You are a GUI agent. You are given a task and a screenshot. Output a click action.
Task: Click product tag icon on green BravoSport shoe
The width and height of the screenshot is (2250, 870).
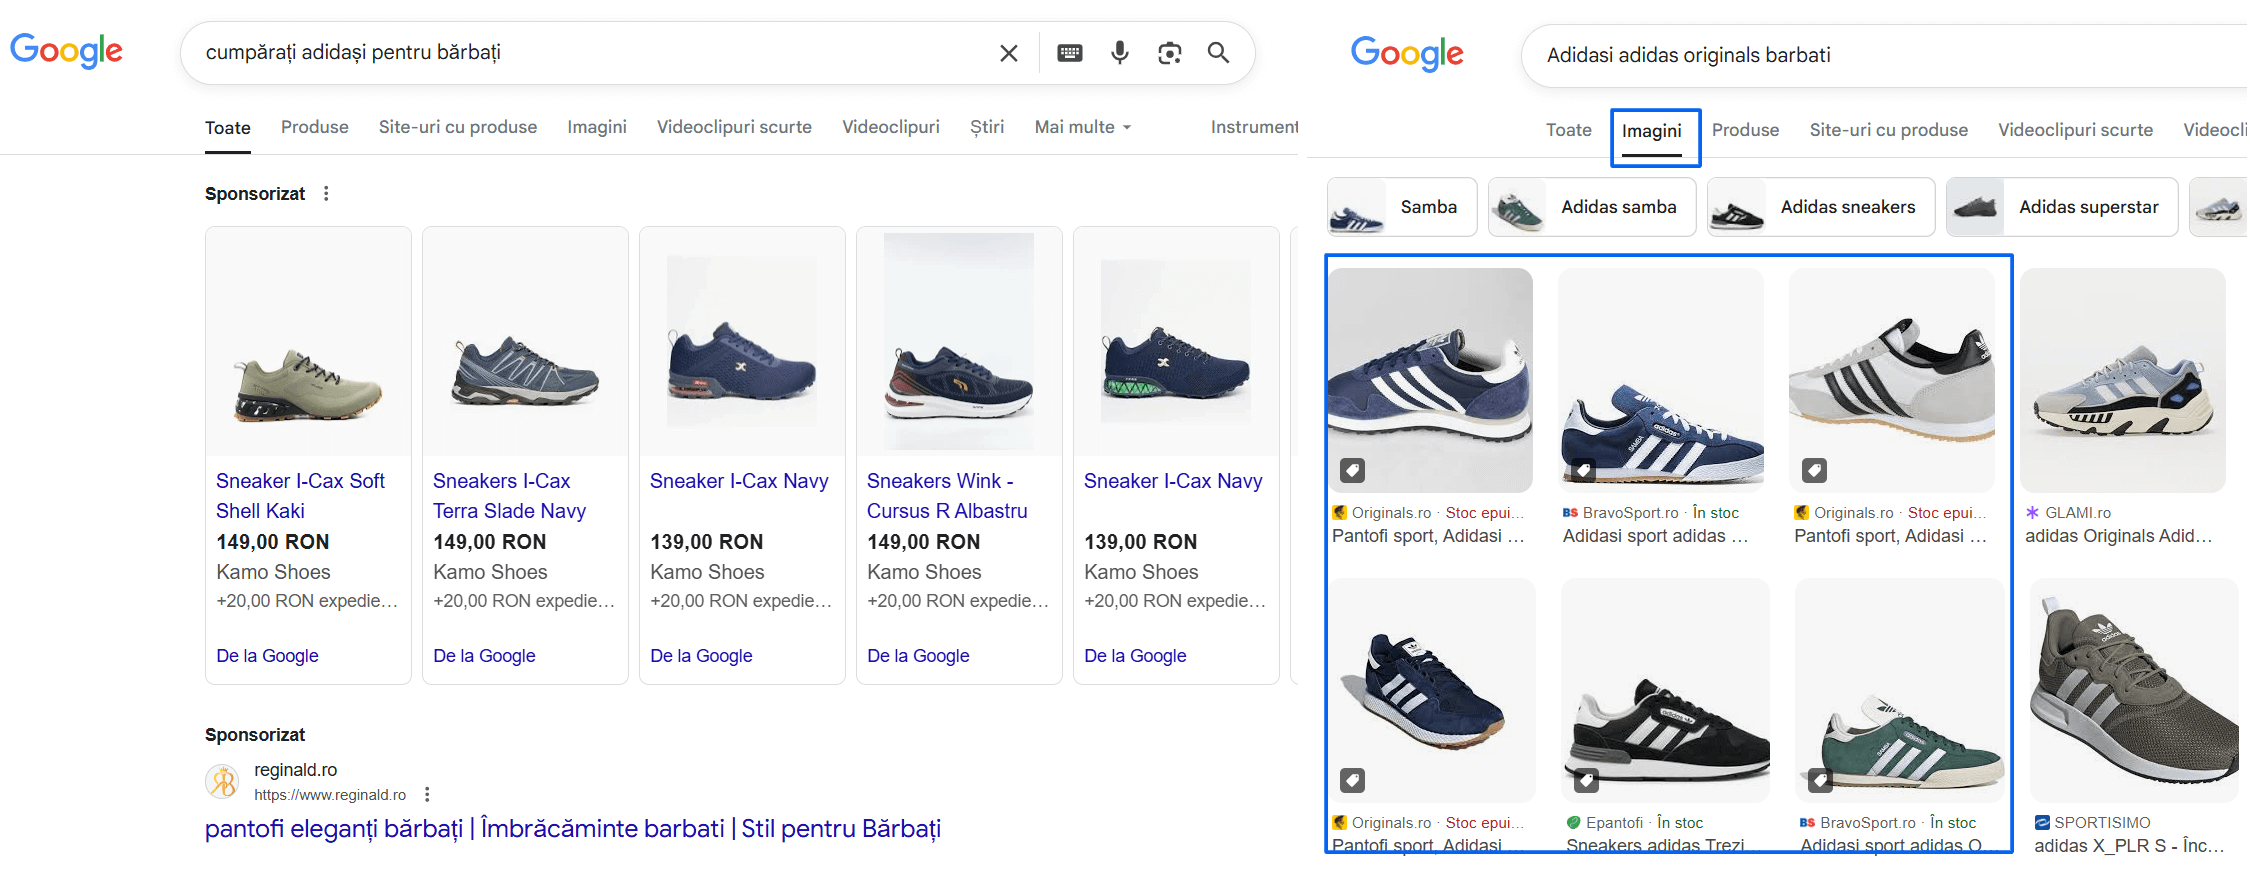tap(1820, 780)
